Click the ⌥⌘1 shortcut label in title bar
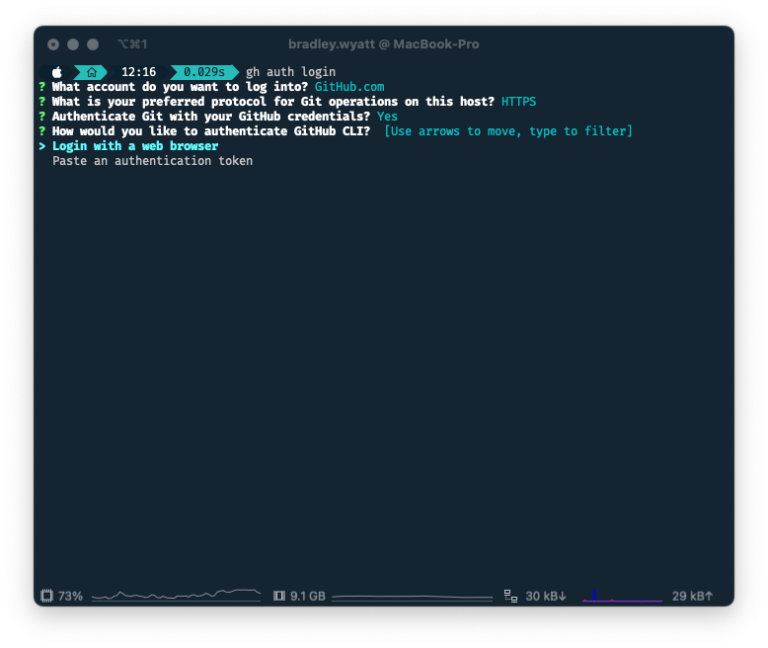The height and width of the screenshot is (648, 768). pos(132,44)
